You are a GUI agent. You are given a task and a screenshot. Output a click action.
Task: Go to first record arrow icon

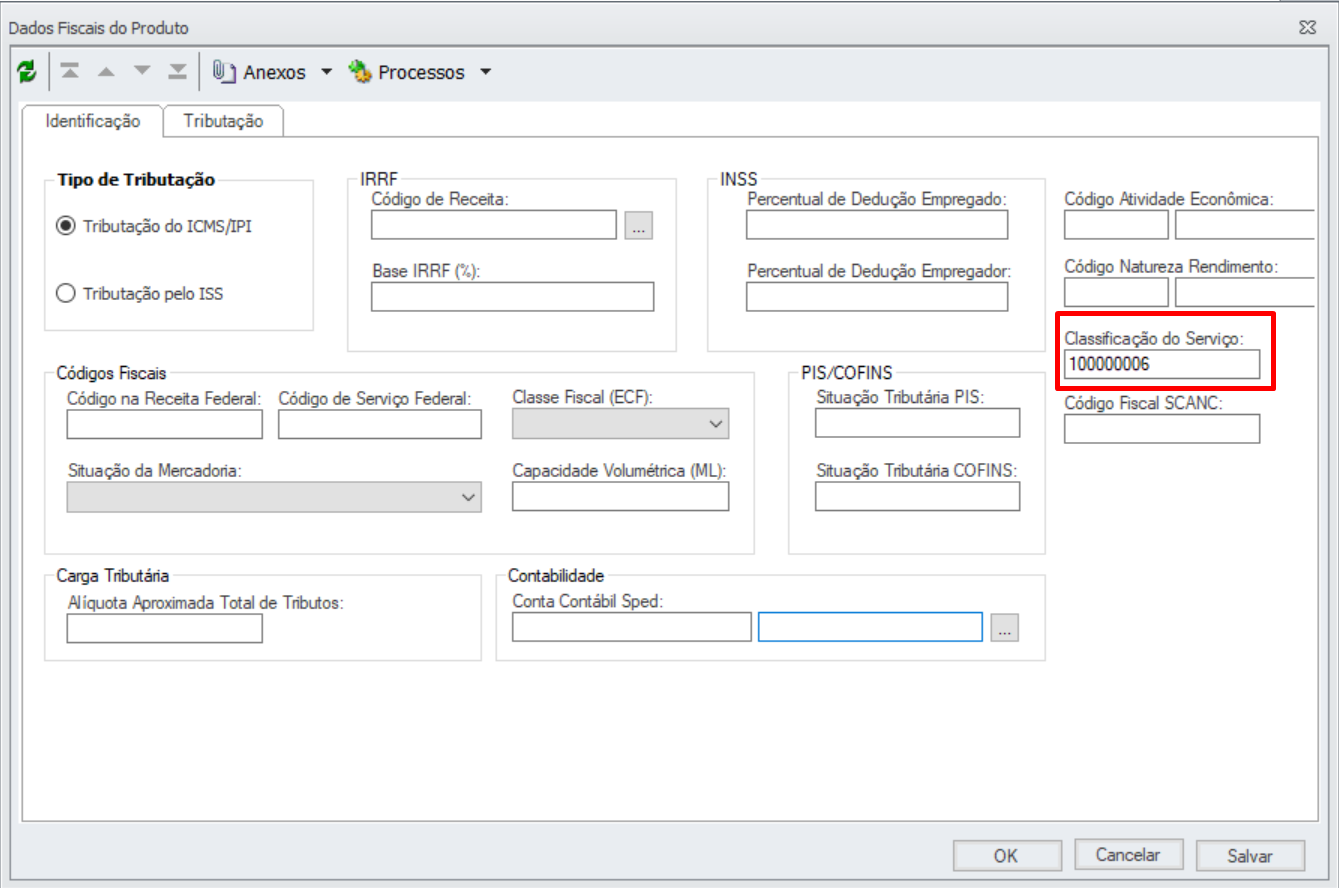click(x=69, y=72)
